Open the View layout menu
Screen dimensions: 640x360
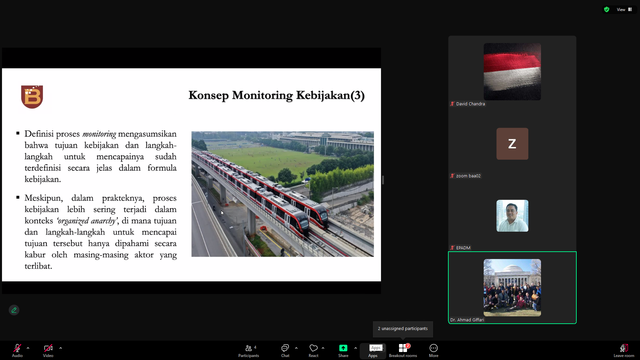pyautogui.click(x=624, y=9)
